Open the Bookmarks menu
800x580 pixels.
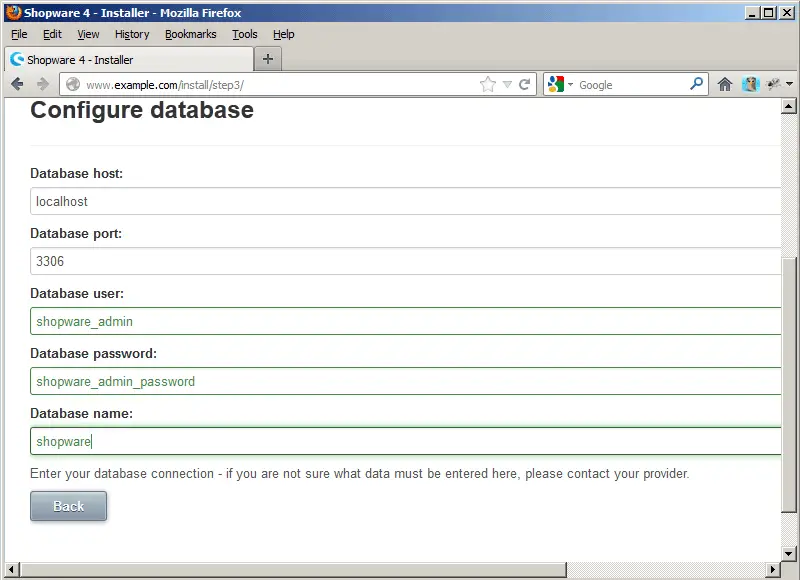pyautogui.click(x=191, y=34)
